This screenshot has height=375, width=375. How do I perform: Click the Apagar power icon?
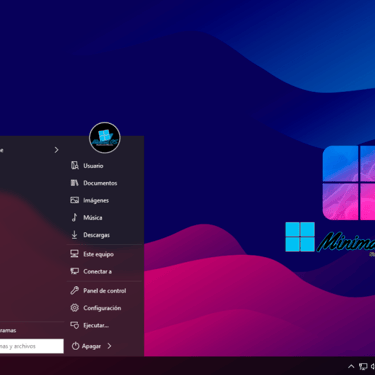pos(76,346)
